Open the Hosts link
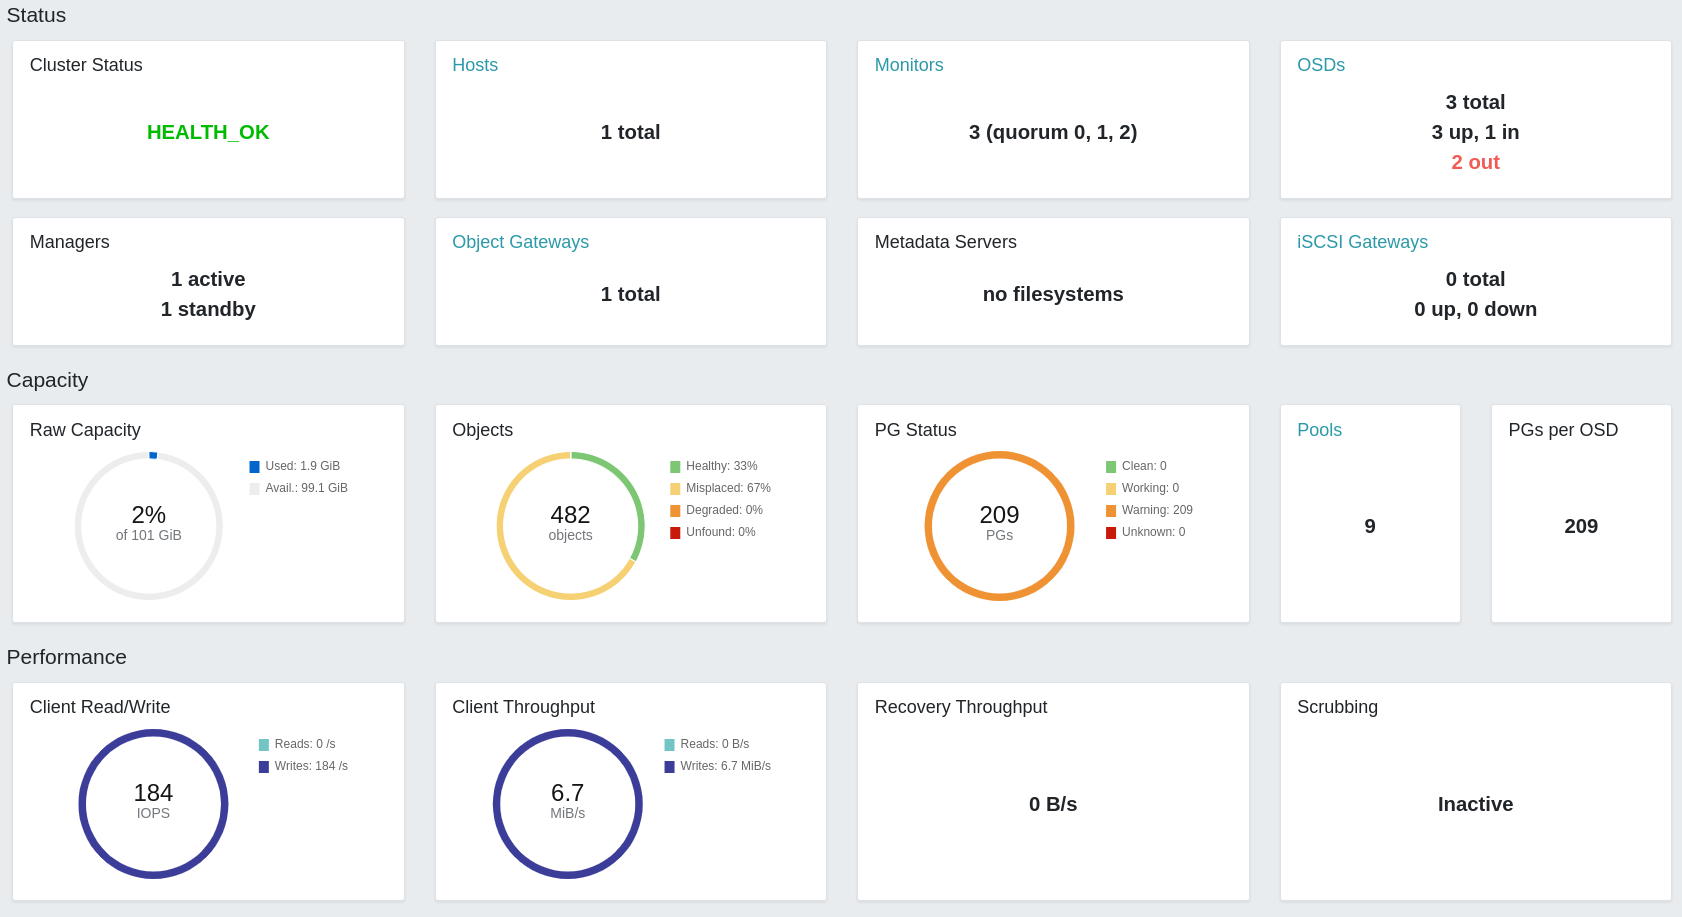 click(x=474, y=65)
